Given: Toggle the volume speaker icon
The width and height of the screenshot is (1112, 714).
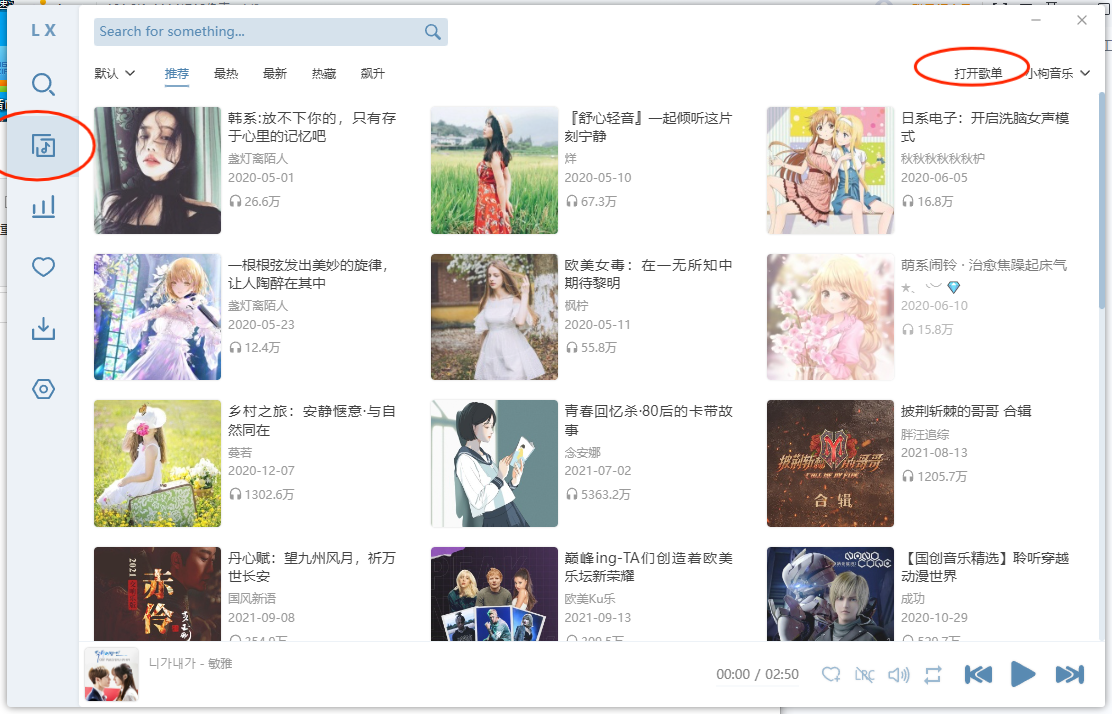Looking at the screenshot, I should (x=899, y=675).
